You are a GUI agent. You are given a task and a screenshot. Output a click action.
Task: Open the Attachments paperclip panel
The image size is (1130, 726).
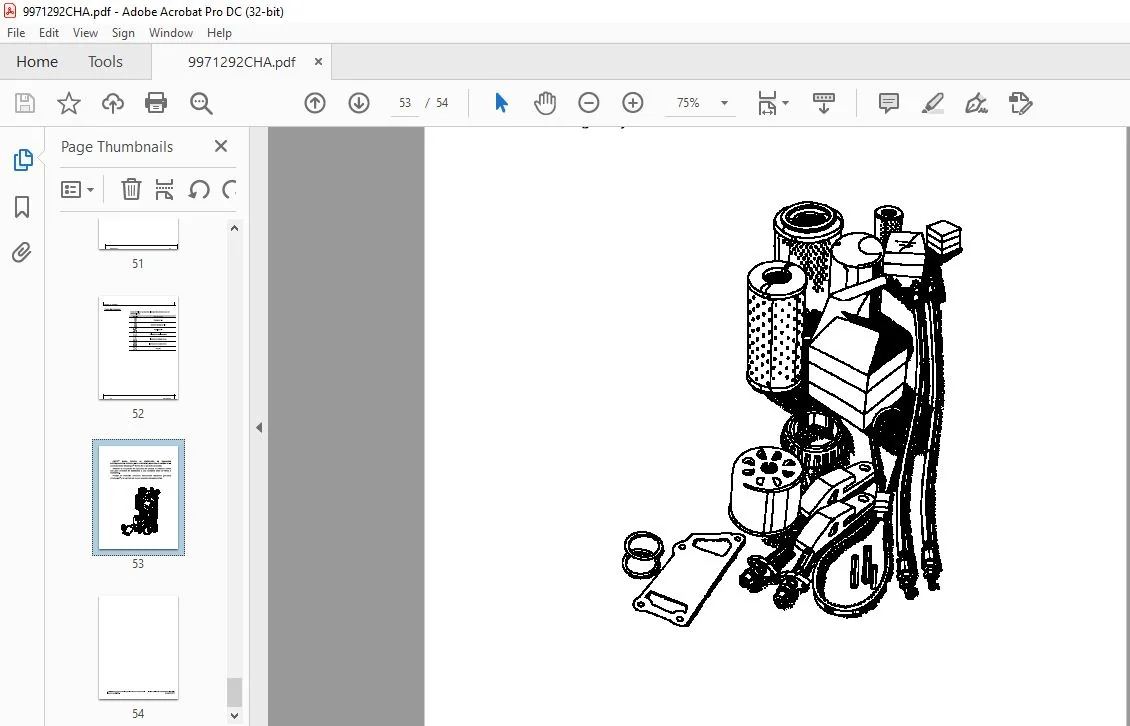tap(22, 252)
